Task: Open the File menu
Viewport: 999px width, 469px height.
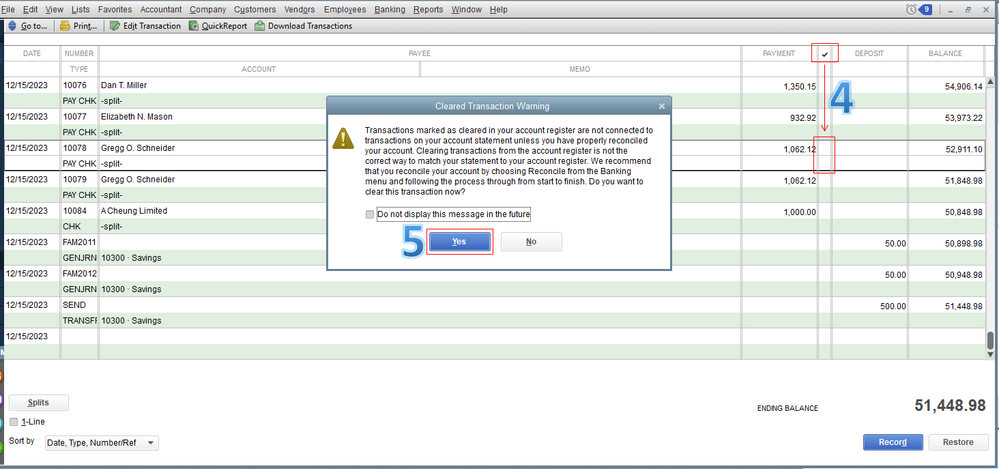Action: click(8, 10)
